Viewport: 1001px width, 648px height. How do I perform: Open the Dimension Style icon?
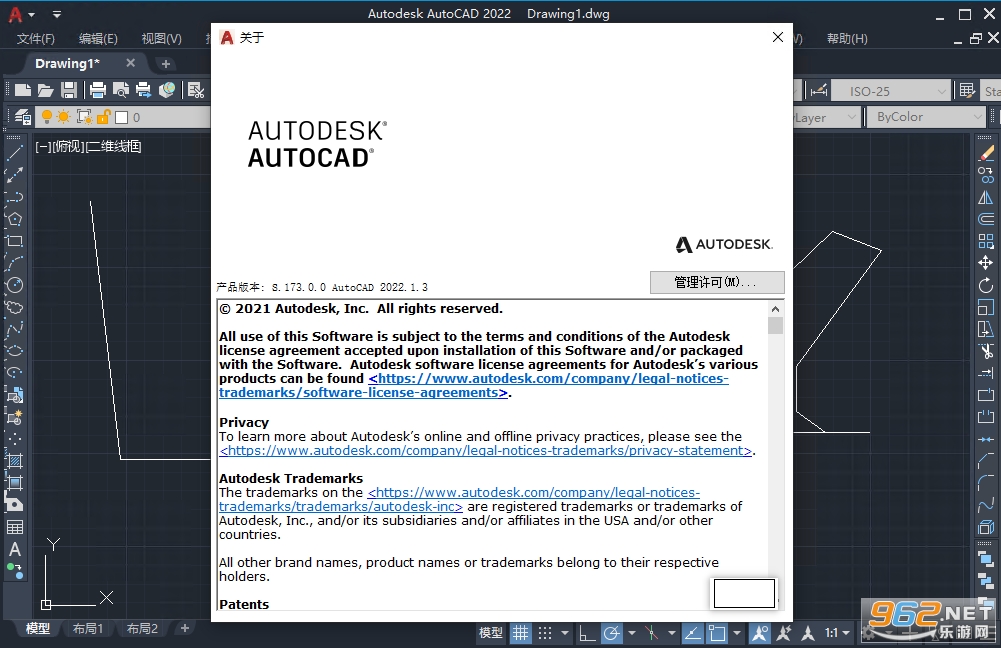click(818, 91)
